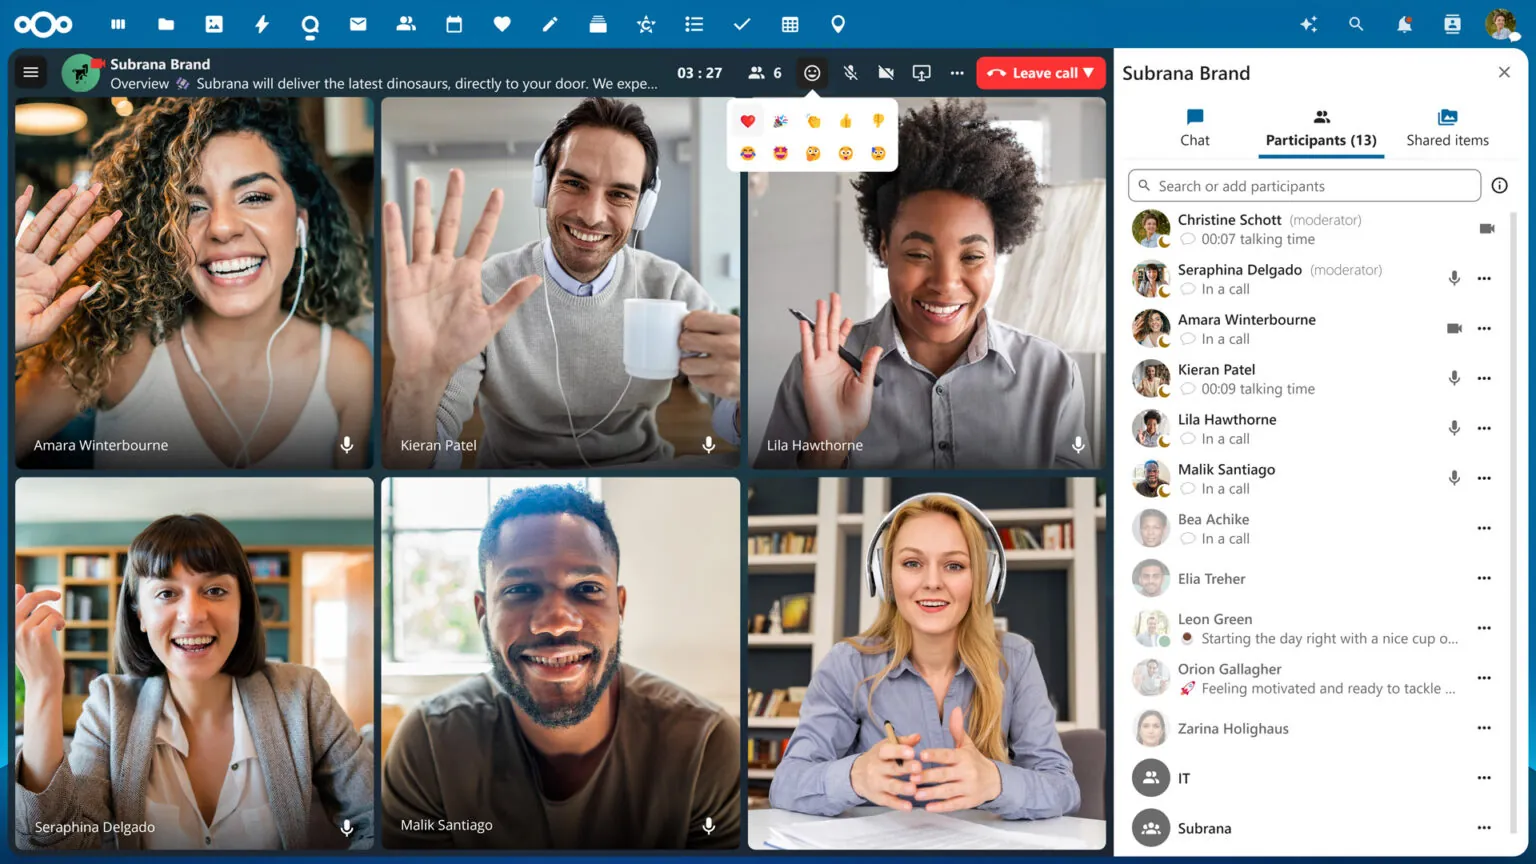1536x864 pixels.
Task: Mute your microphone in the call toolbar
Action: point(850,72)
